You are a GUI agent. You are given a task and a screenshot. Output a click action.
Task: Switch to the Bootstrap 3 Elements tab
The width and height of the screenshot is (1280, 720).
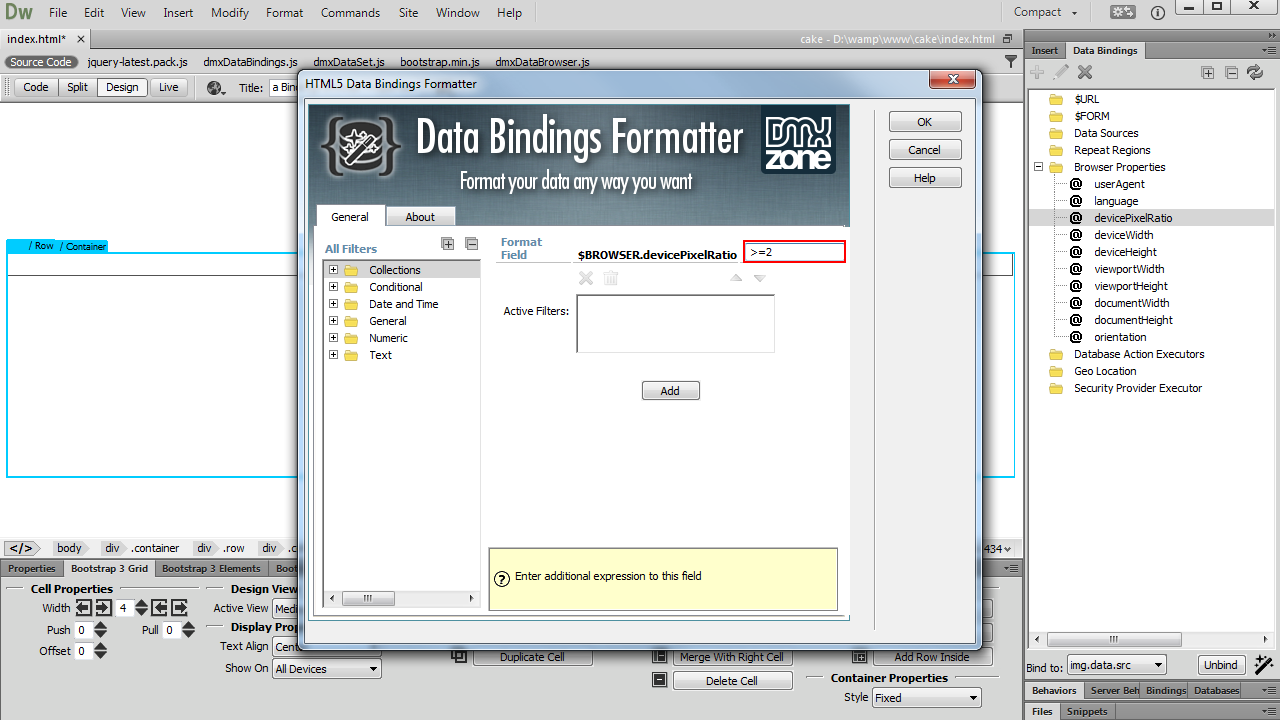click(211, 568)
